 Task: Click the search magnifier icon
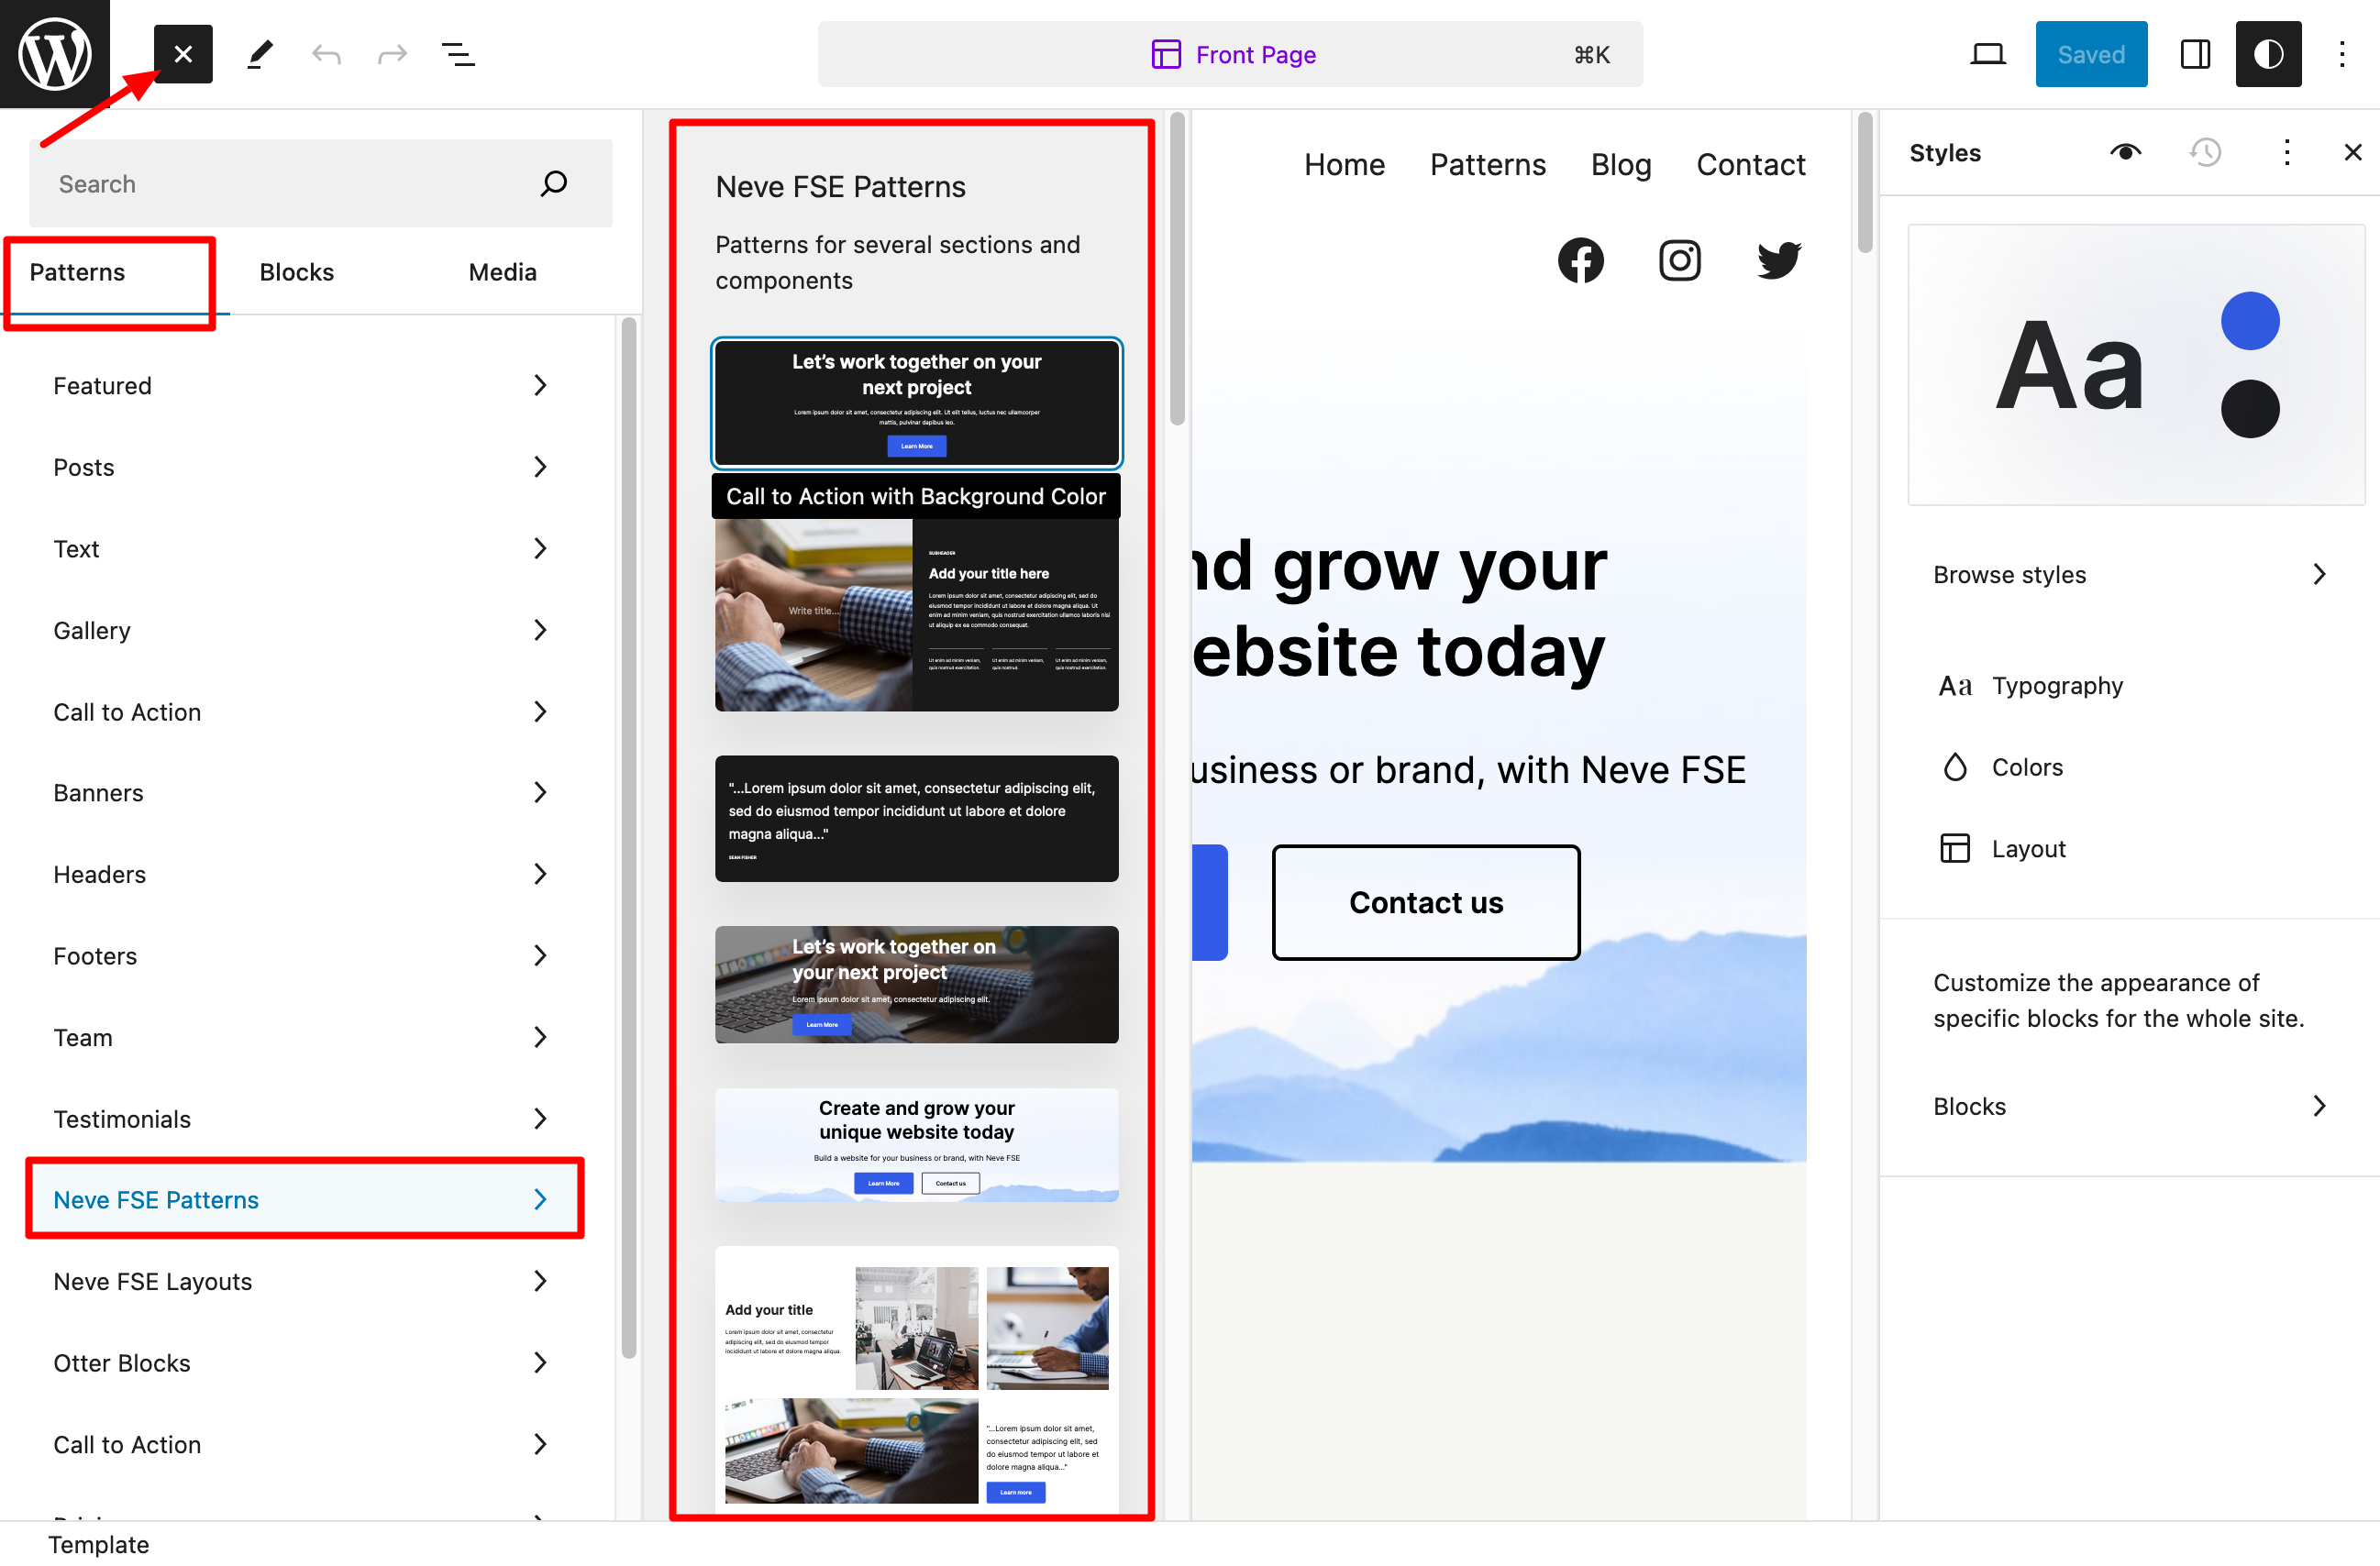click(x=553, y=183)
